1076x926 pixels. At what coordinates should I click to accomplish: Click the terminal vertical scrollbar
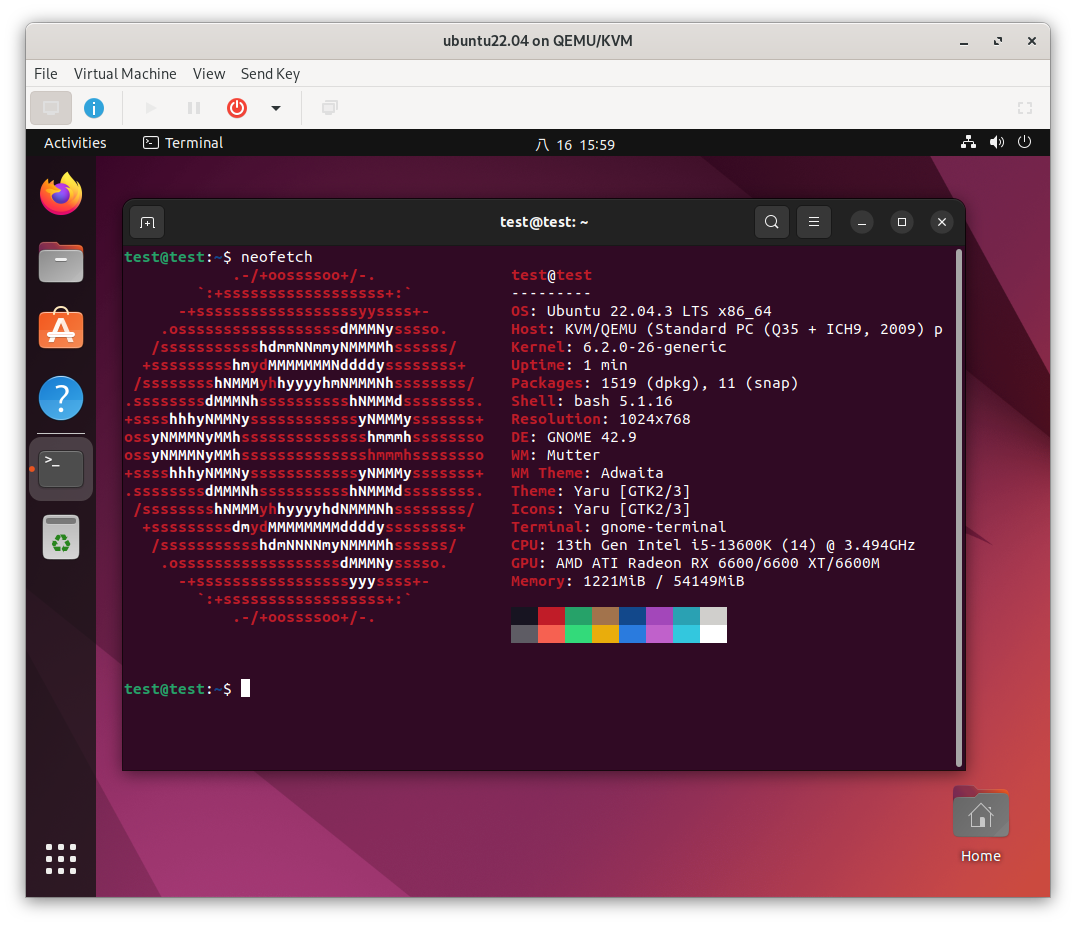pyautogui.click(x=959, y=508)
